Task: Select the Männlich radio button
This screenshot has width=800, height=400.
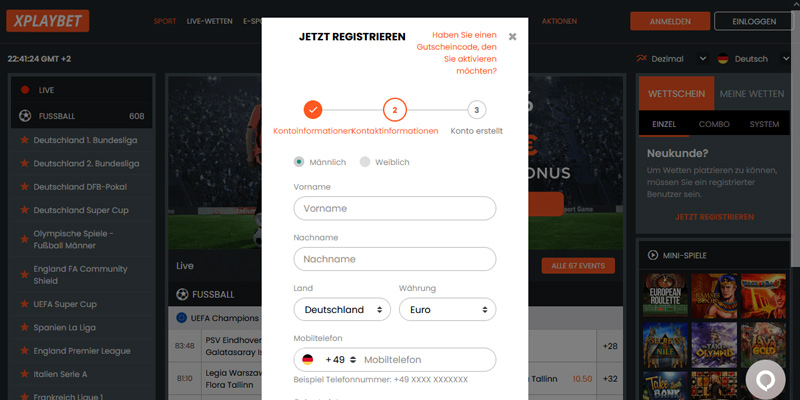Action: [299, 162]
